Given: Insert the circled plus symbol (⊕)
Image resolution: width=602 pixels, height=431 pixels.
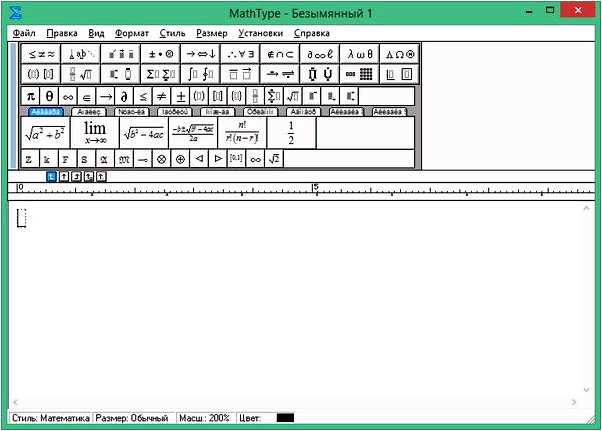Looking at the screenshot, I should [180, 159].
